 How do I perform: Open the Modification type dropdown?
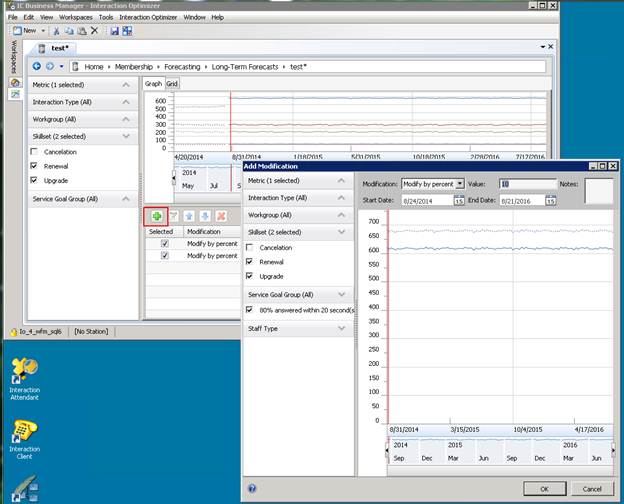pos(459,184)
